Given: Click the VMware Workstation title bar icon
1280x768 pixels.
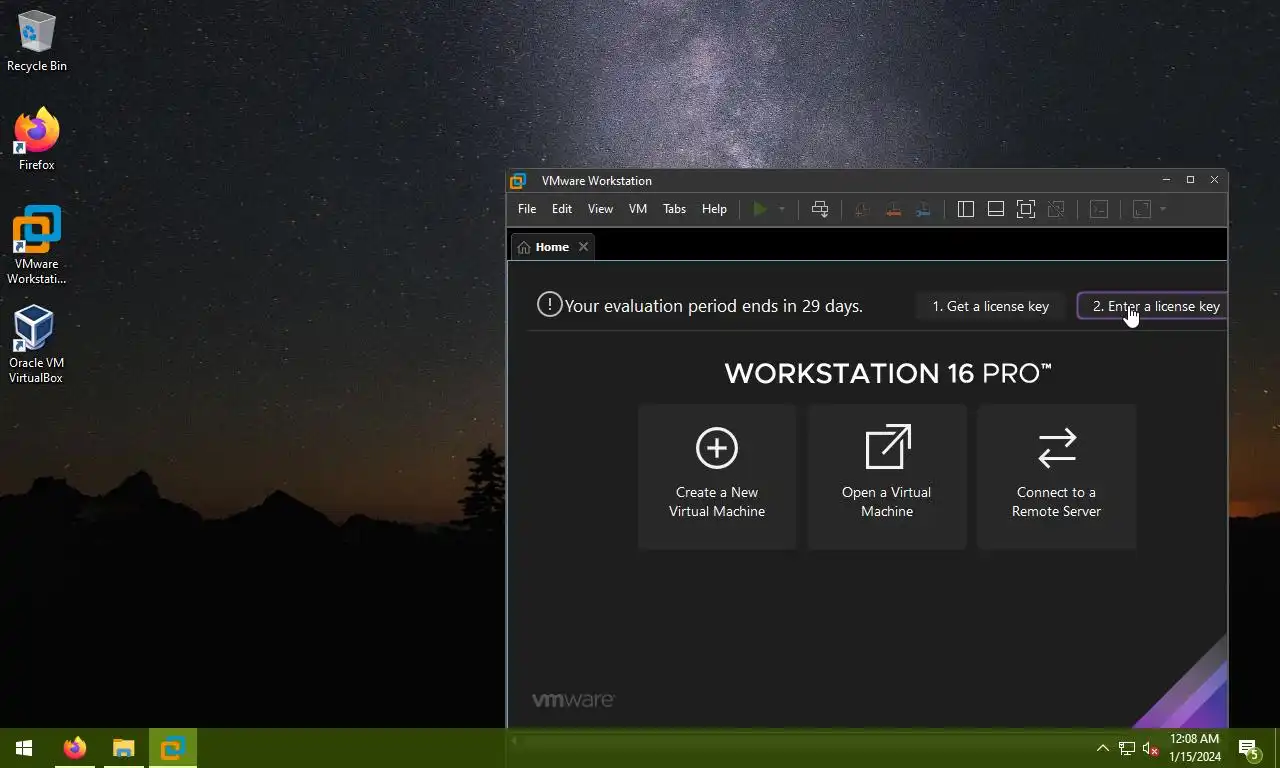Looking at the screenshot, I should pos(518,181).
